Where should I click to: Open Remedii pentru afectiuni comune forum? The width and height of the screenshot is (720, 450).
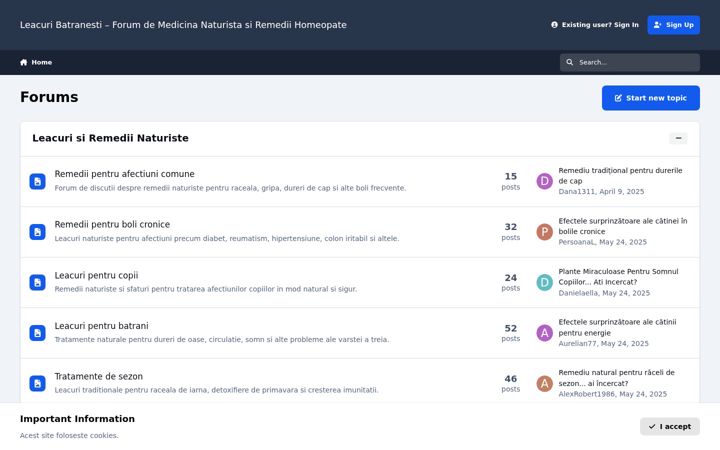tap(124, 174)
